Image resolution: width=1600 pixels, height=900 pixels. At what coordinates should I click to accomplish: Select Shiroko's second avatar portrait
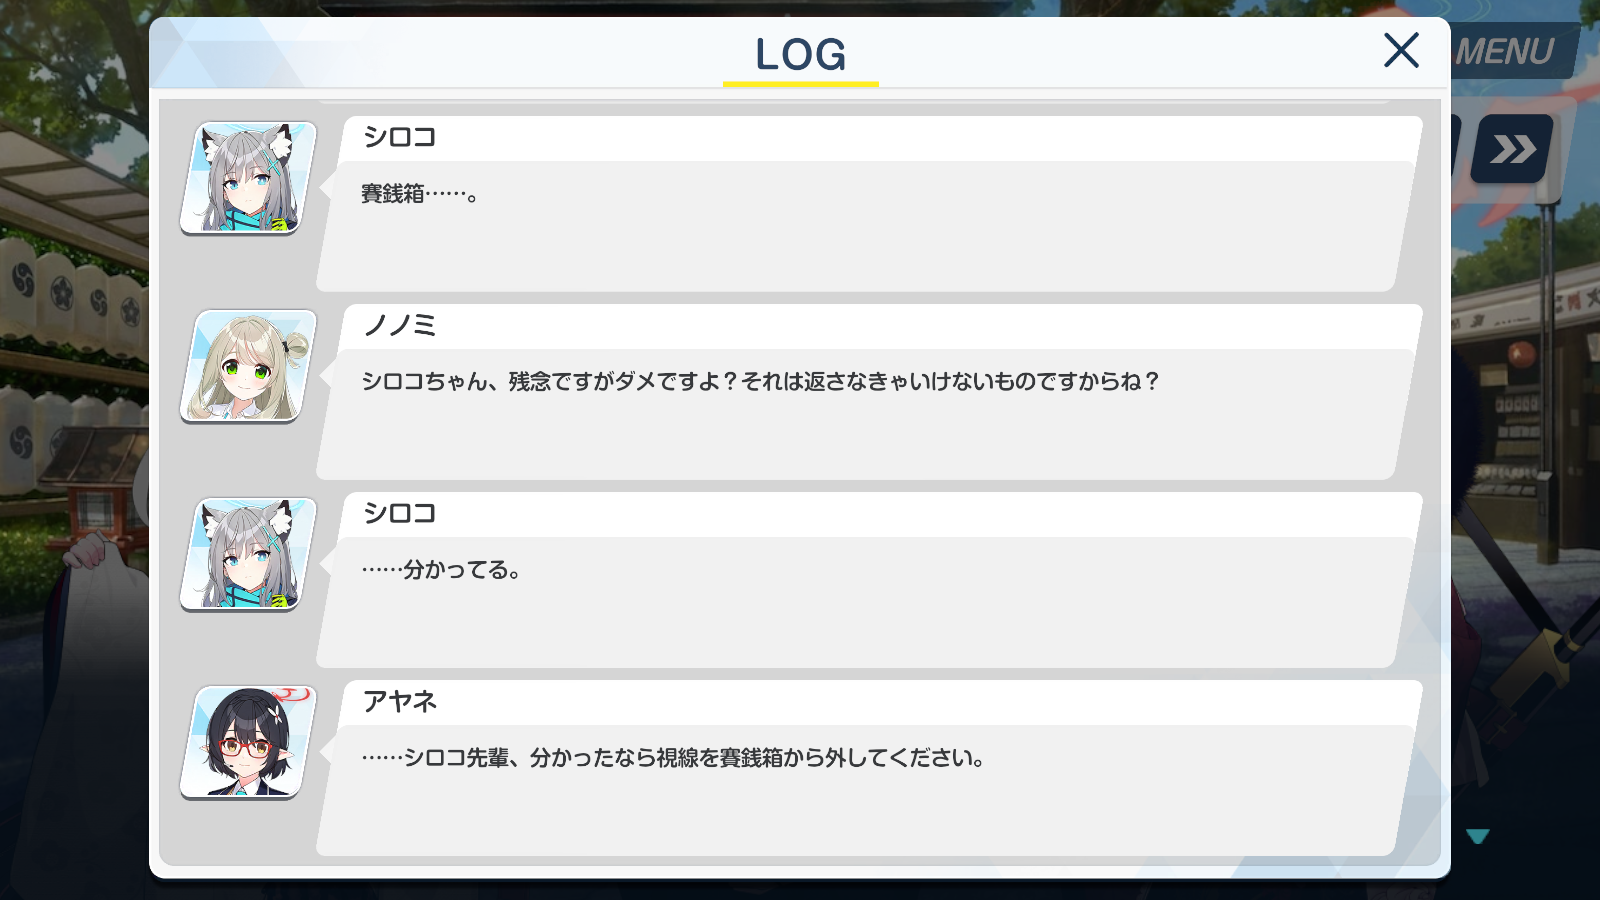pyautogui.click(x=248, y=554)
